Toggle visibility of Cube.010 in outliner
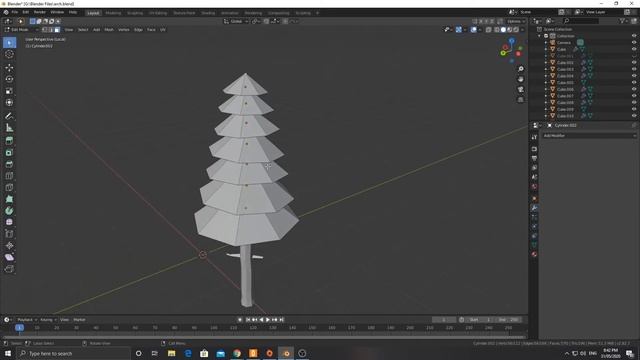The height and width of the screenshot is (360, 640). (634, 116)
